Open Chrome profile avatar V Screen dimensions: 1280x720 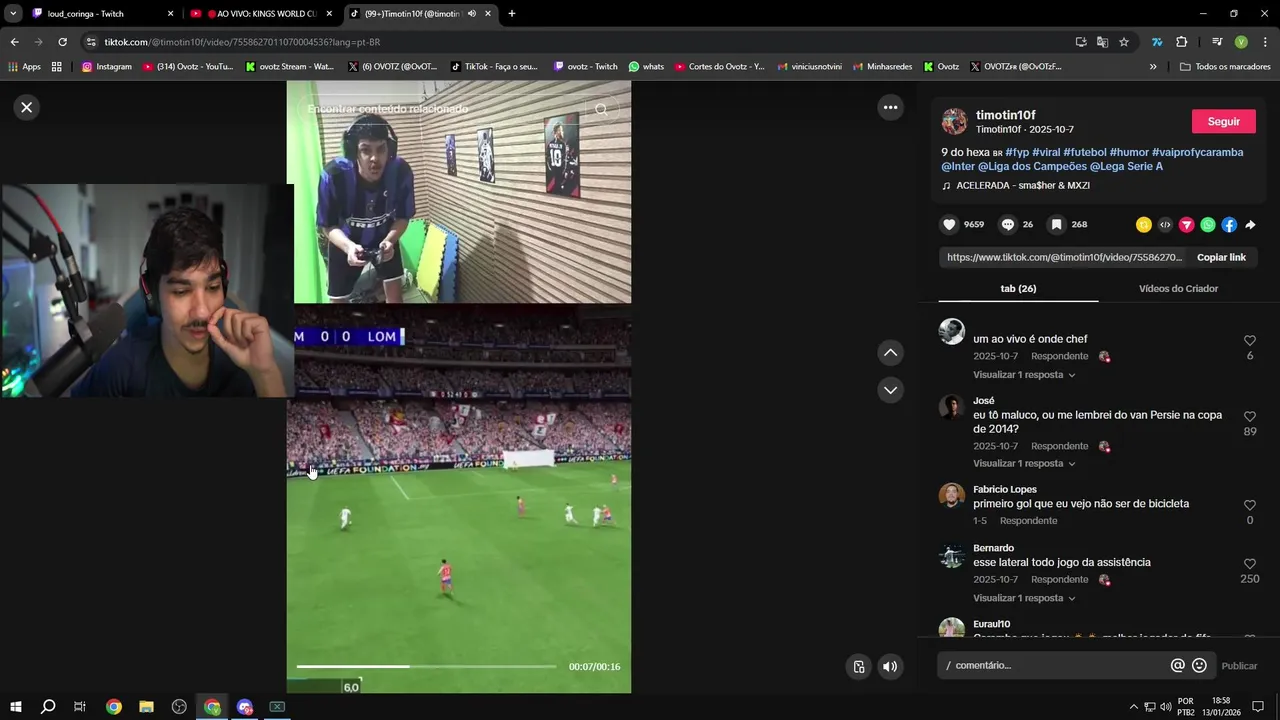1241,42
